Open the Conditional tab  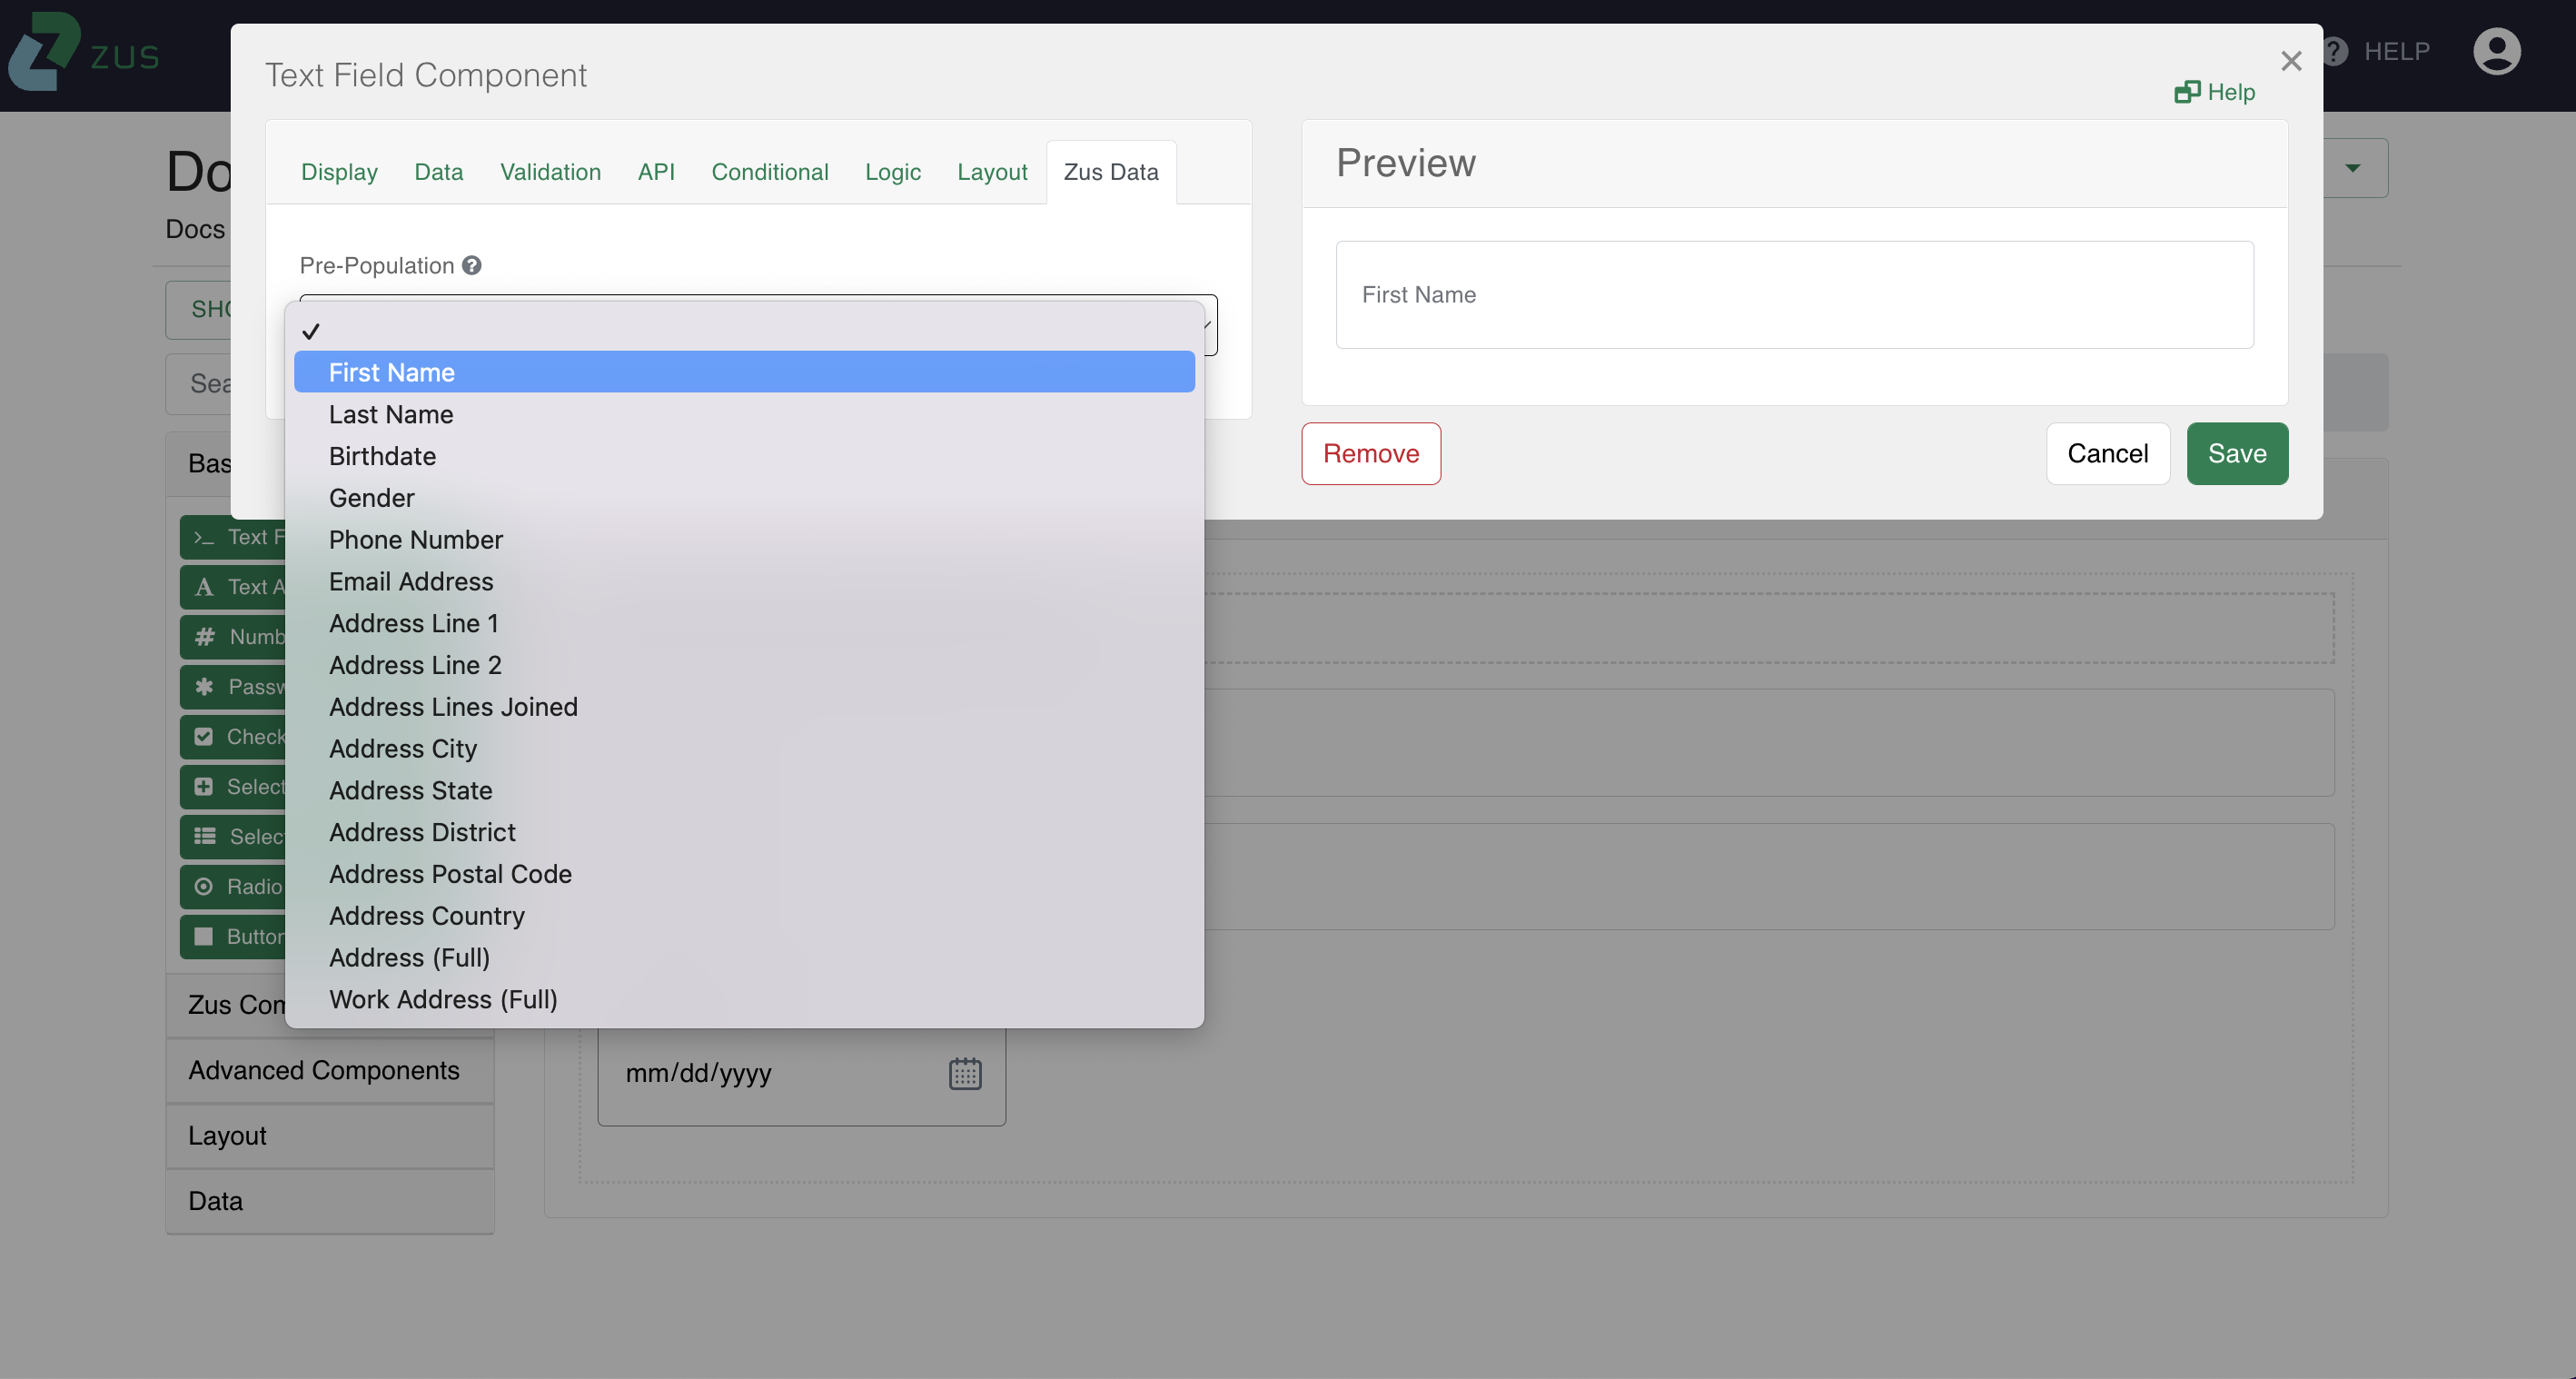coord(769,172)
